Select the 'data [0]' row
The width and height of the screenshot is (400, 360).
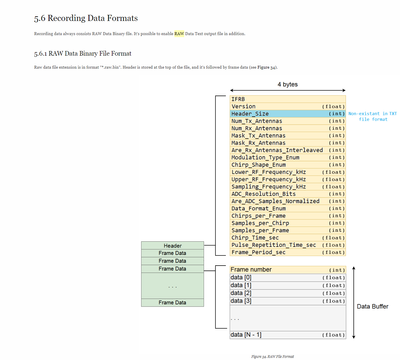[x=288, y=278]
